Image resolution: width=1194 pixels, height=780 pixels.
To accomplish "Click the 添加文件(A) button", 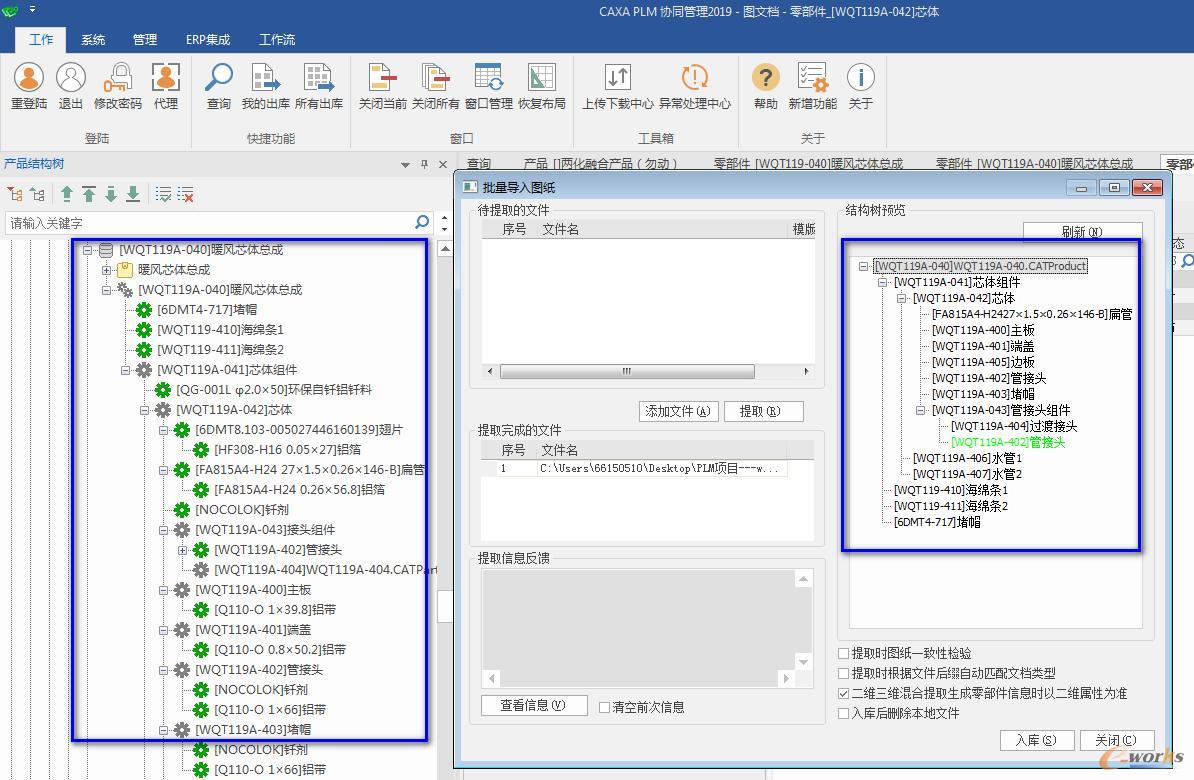I will coord(678,411).
